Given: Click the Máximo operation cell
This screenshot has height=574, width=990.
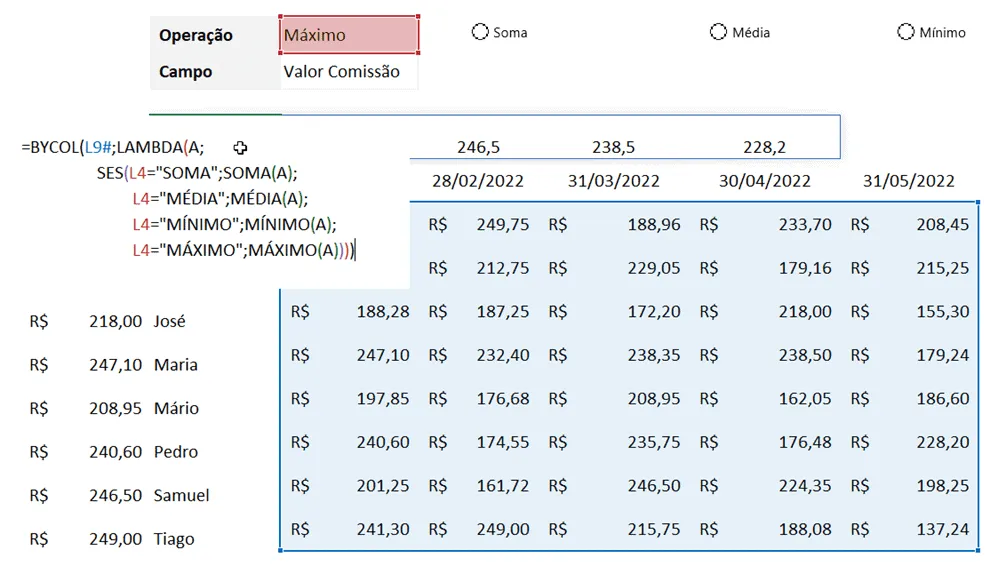Looking at the screenshot, I should (x=349, y=35).
